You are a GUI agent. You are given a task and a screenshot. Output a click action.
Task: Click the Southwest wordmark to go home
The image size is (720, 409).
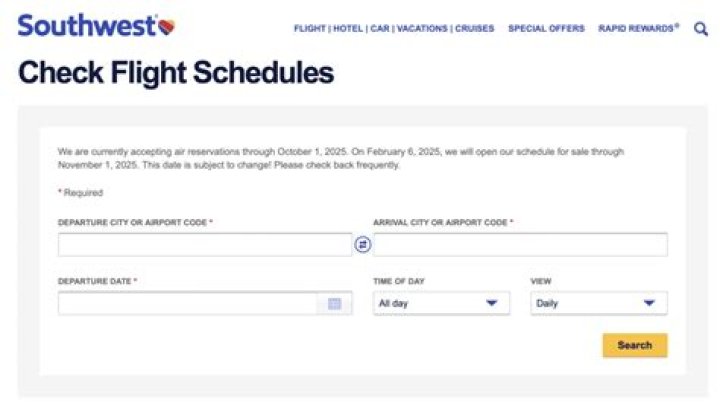86,26
